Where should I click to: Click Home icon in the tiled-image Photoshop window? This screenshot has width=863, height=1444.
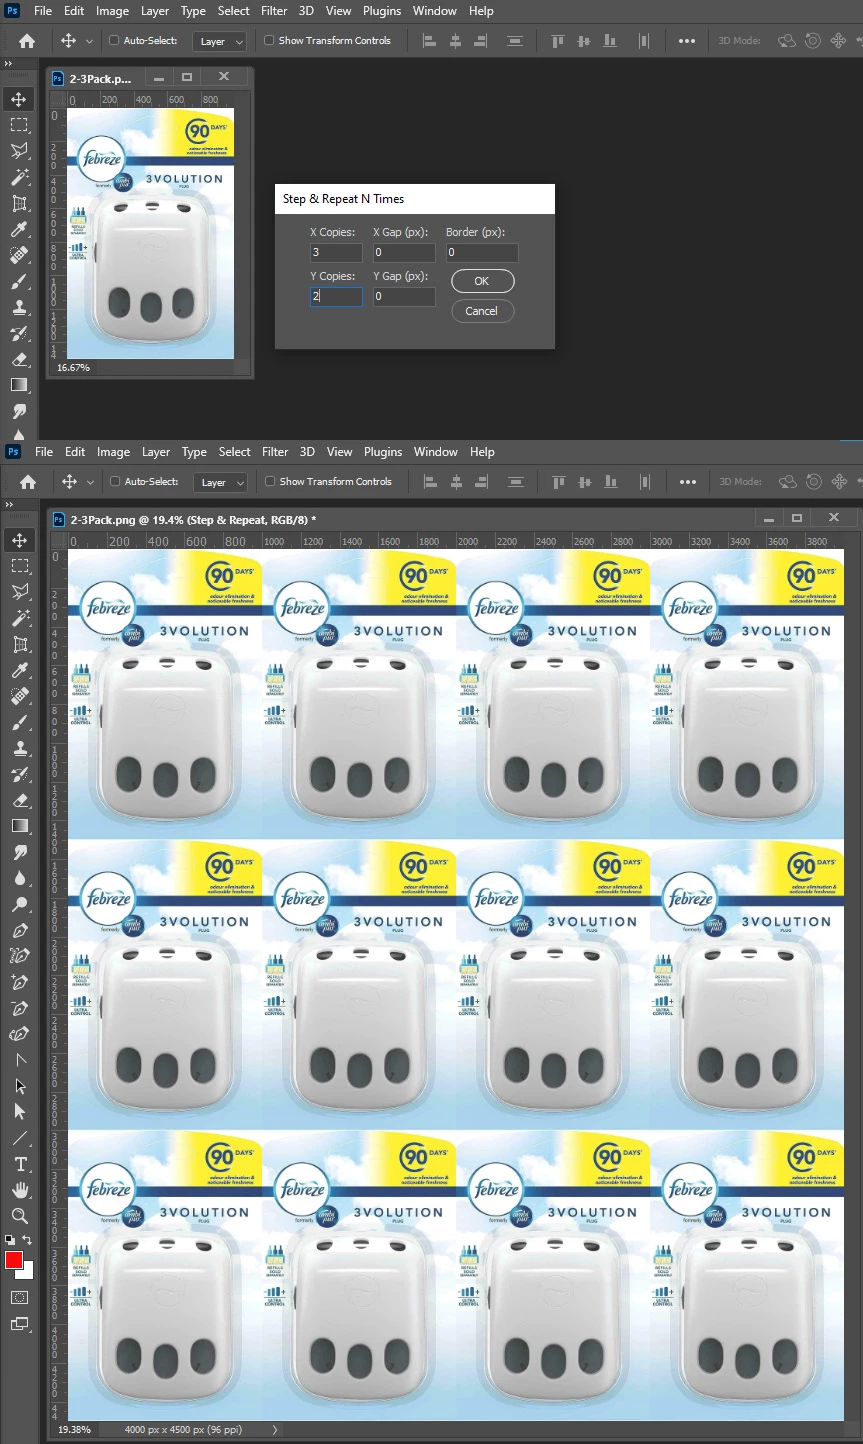tap(28, 482)
